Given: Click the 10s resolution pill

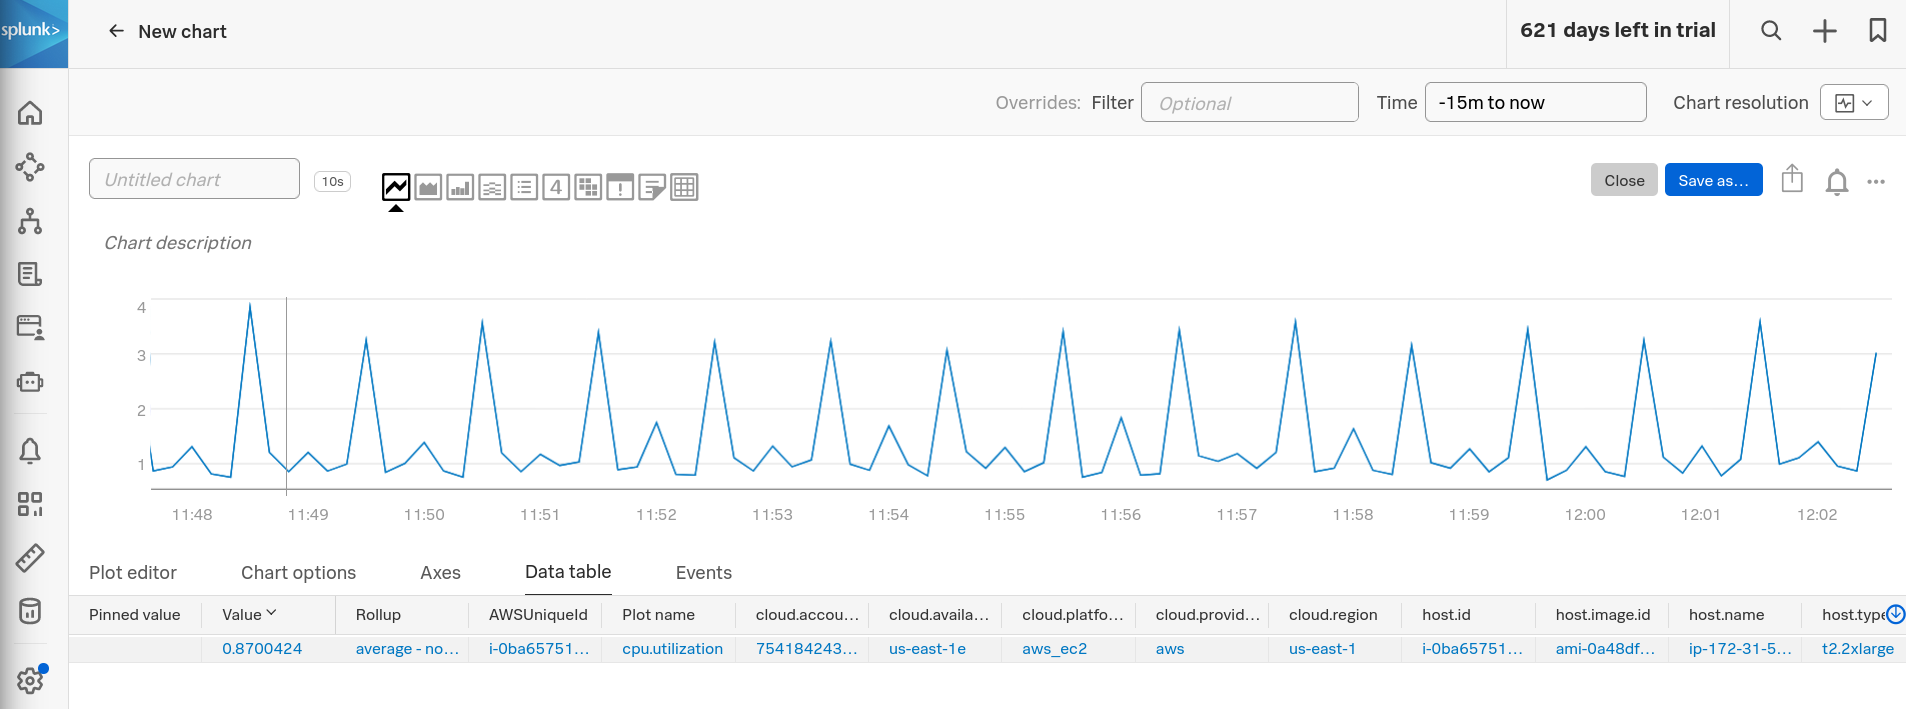Looking at the screenshot, I should (x=333, y=181).
